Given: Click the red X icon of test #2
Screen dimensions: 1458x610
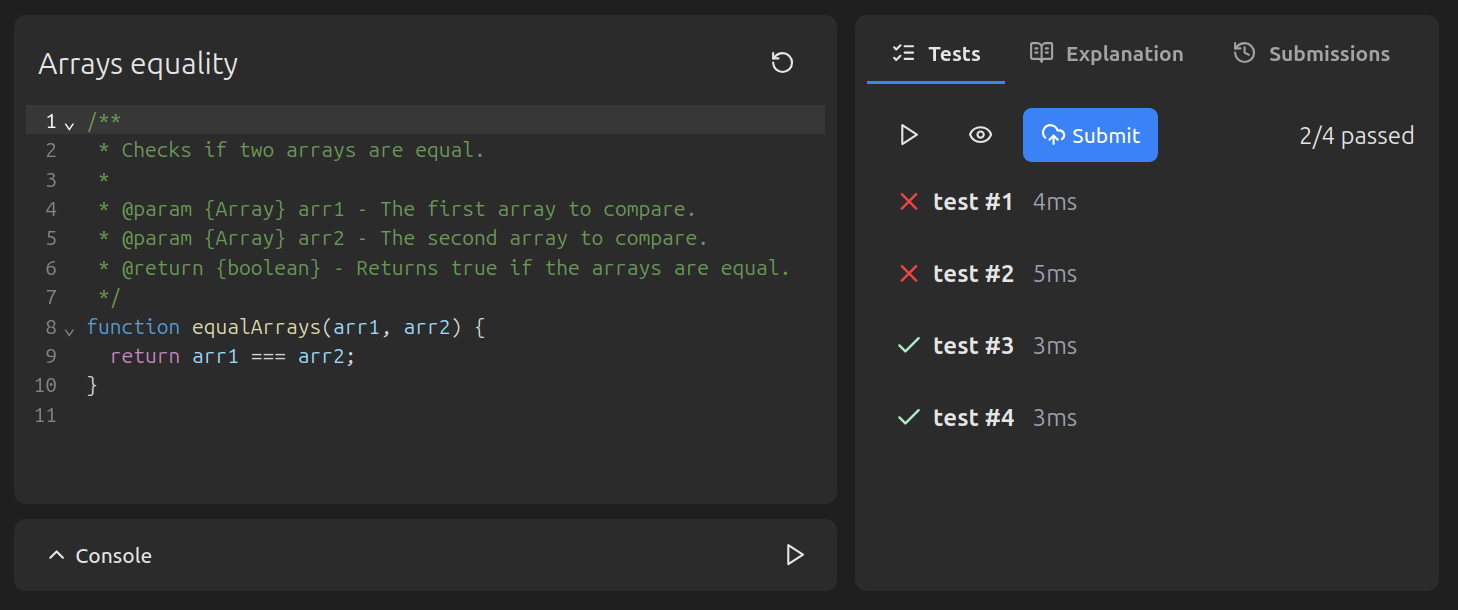Looking at the screenshot, I should [908, 274].
